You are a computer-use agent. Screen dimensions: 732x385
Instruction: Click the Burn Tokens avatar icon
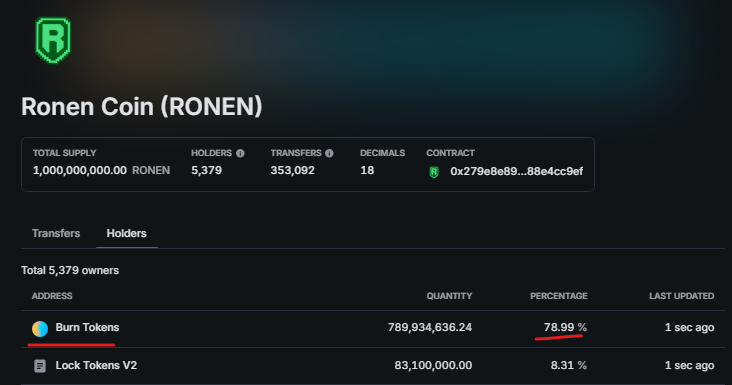[40, 329]
